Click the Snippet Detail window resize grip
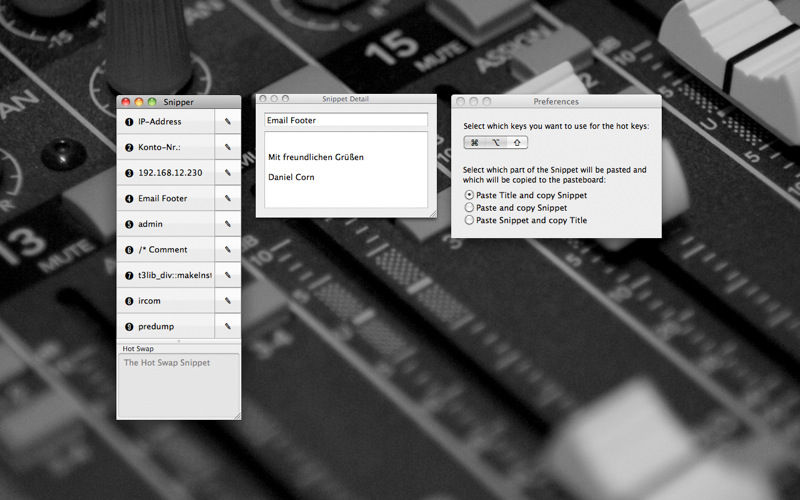The image size is (800, 500). click(433, 214)
